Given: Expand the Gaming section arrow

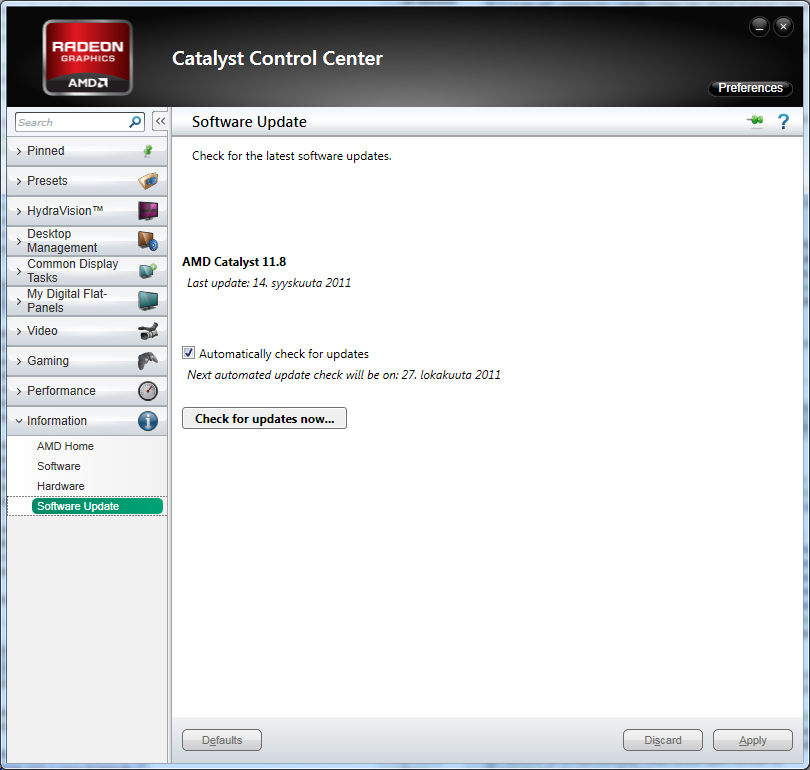Looking at the screenshot, I should (19, 361).
